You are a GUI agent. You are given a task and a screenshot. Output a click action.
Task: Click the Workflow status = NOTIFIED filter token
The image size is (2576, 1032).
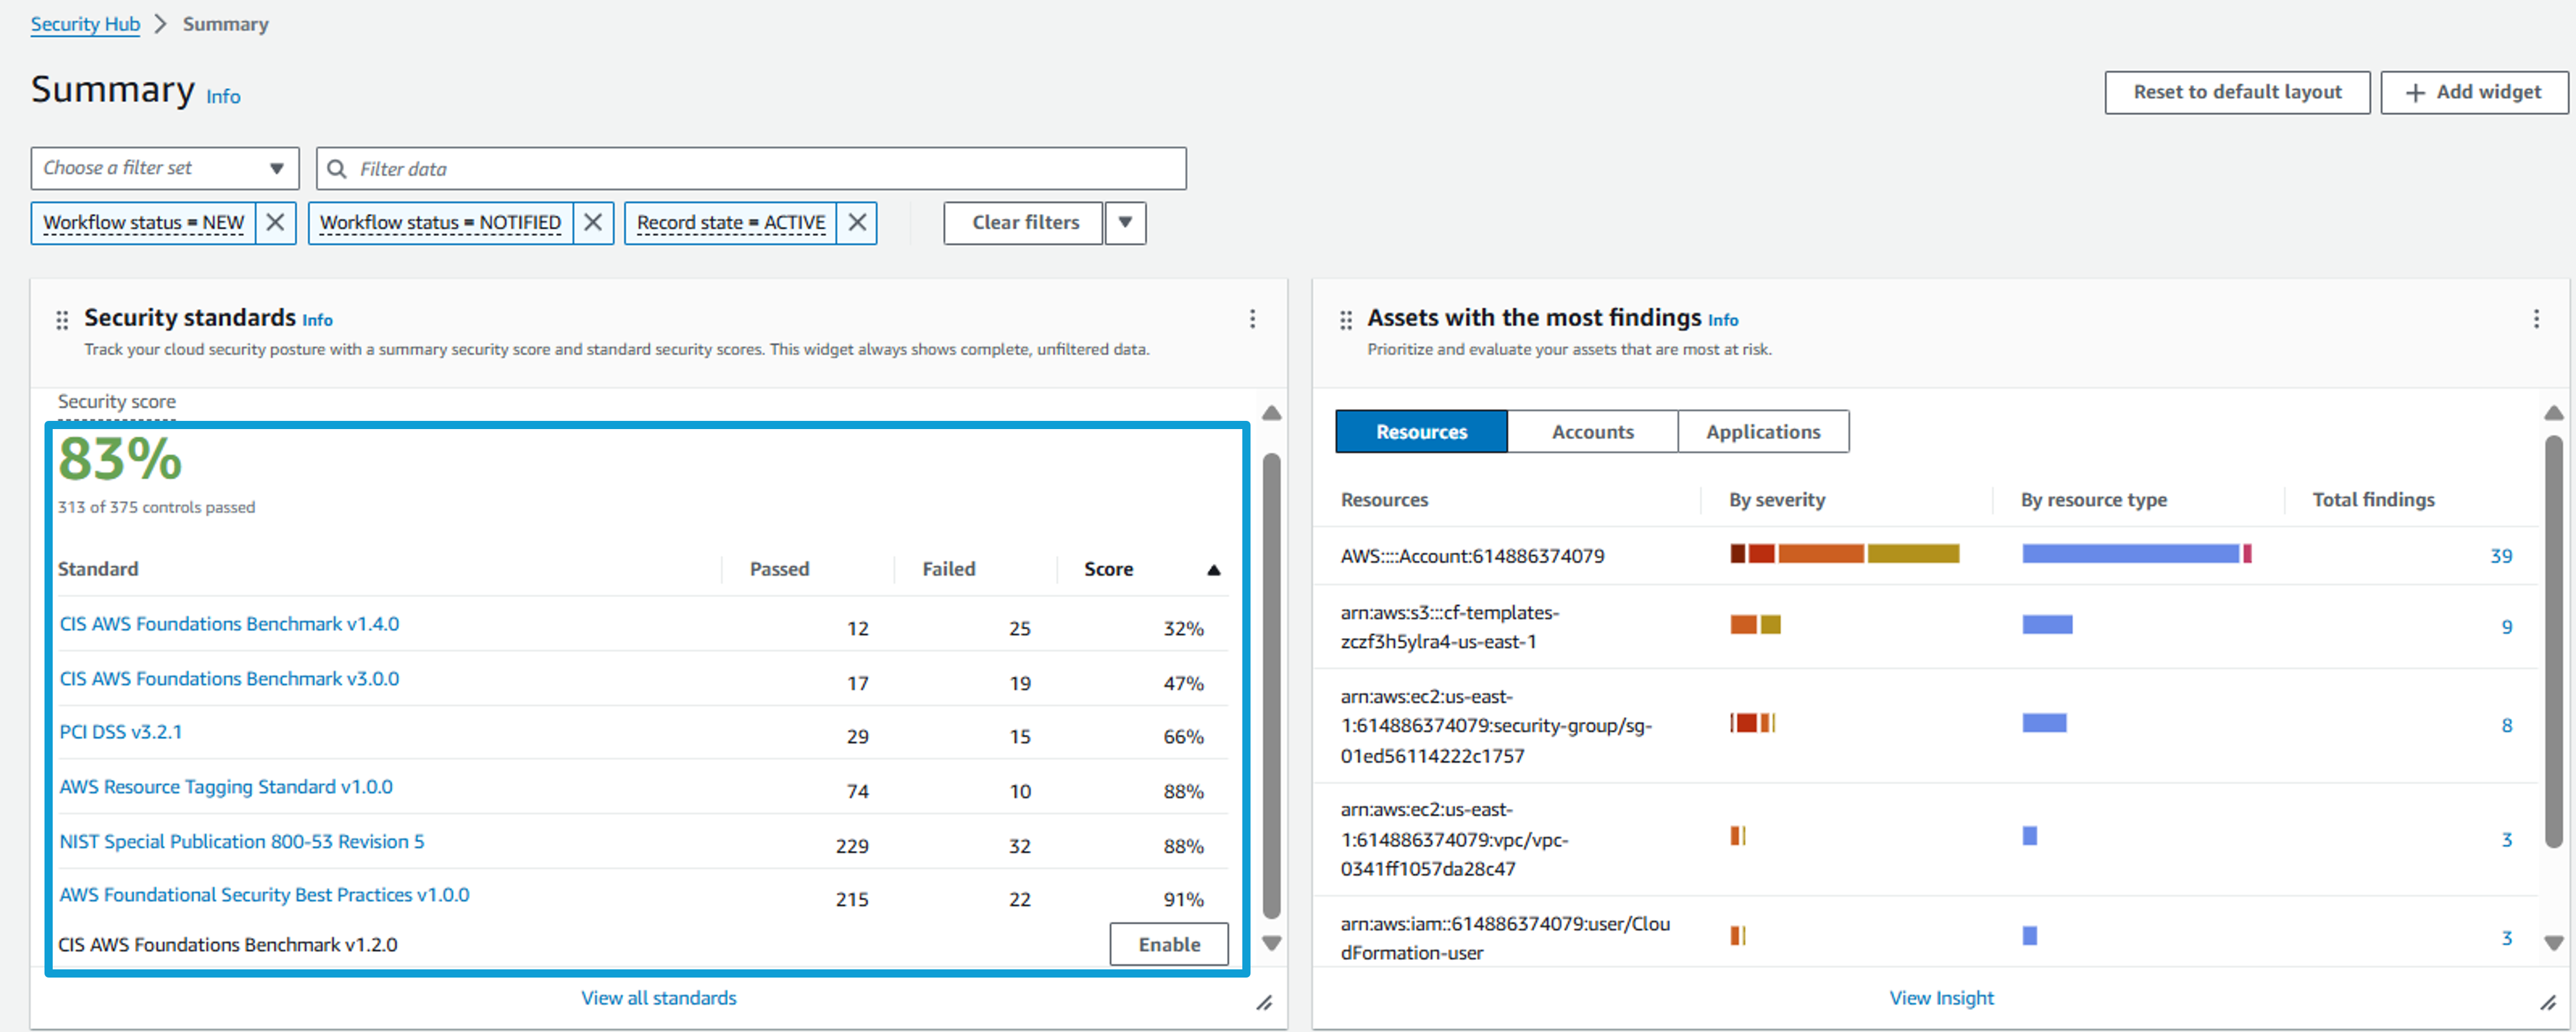[x=440, y=222]
